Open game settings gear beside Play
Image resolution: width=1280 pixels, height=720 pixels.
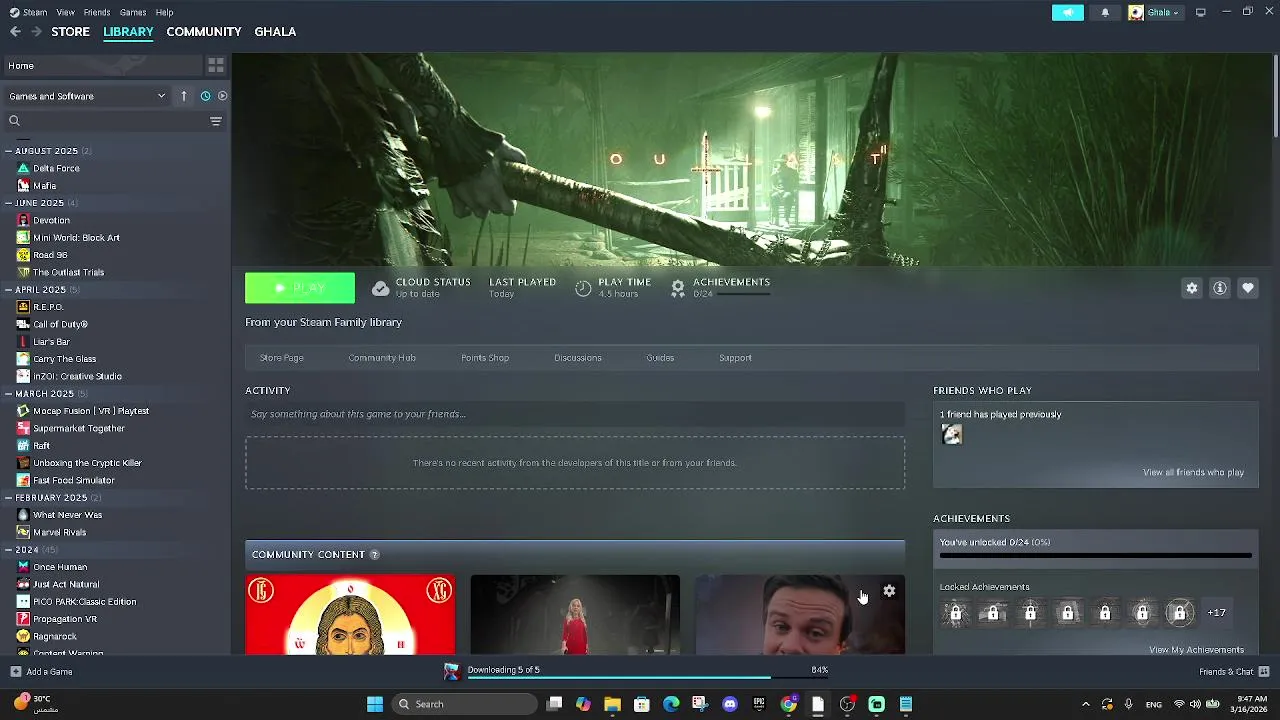1191,288
